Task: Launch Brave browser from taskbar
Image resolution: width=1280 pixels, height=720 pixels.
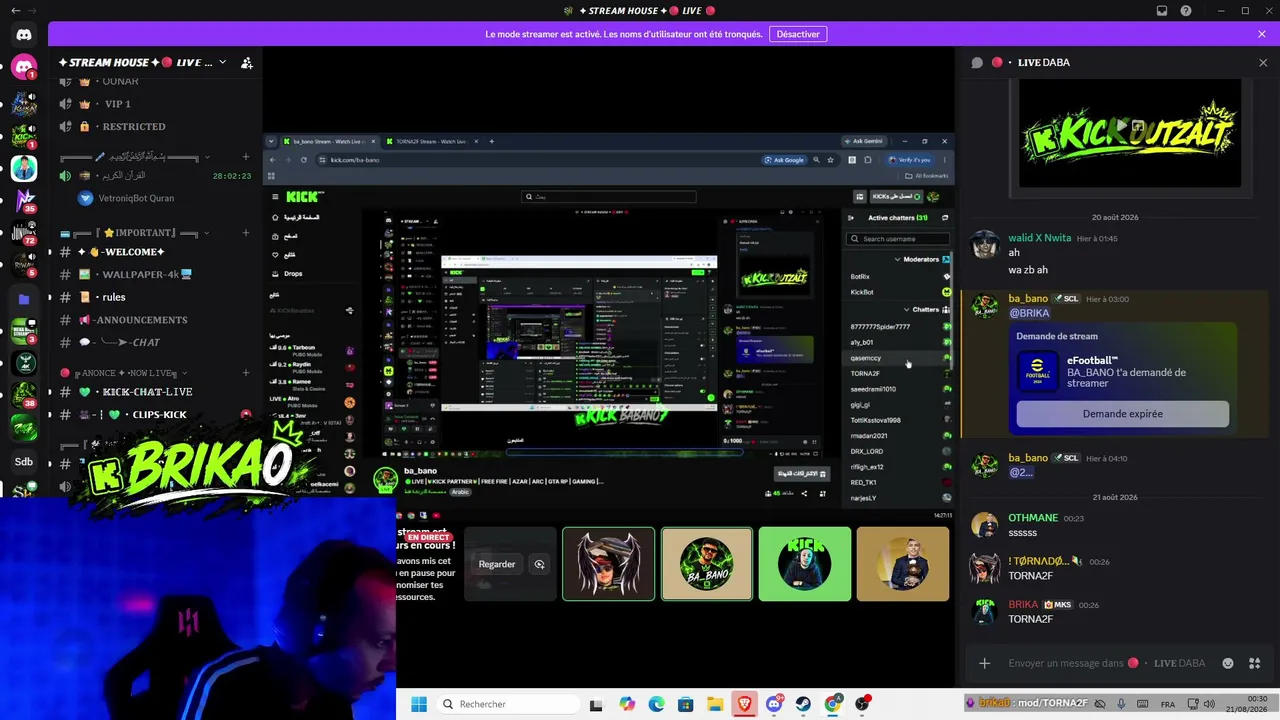Action: coord(745,704)
